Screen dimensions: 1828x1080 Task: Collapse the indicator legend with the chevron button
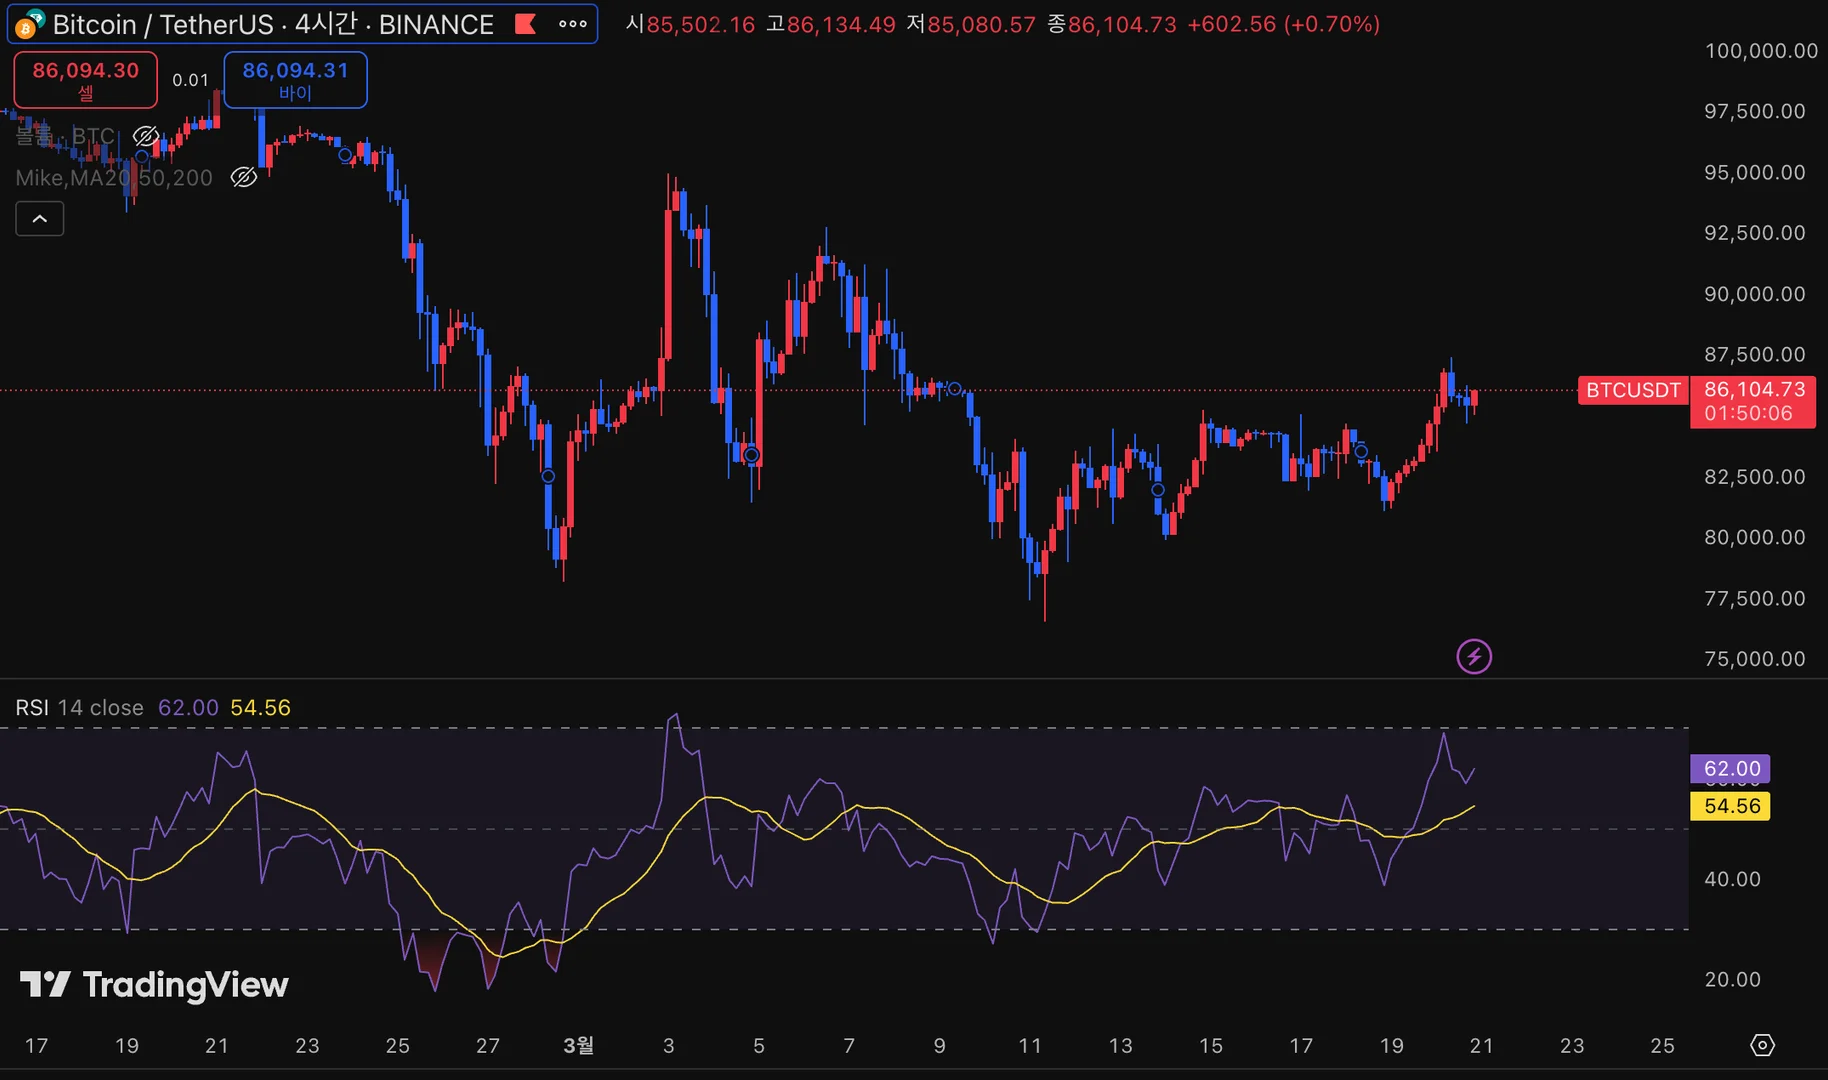click(x=40, y=219)
